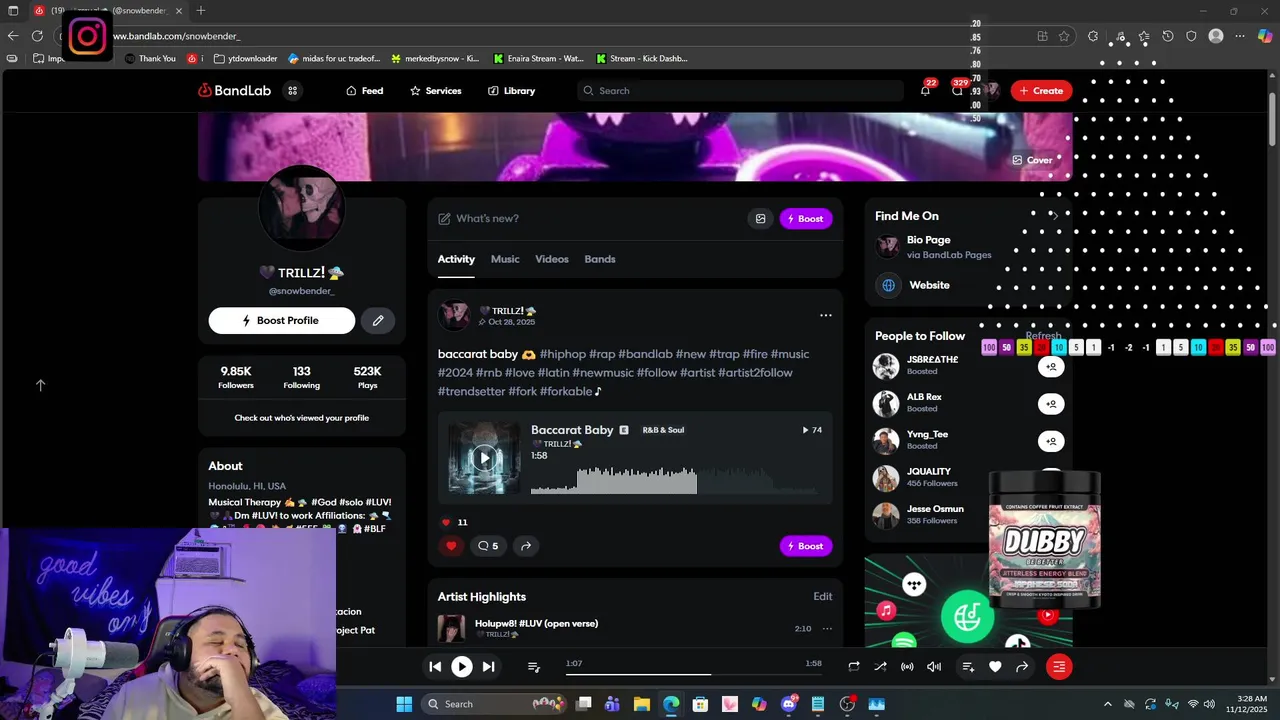Click the edit profile pencil icon
The width and height of the screenshot is (1280, 720).
(378, 320)
